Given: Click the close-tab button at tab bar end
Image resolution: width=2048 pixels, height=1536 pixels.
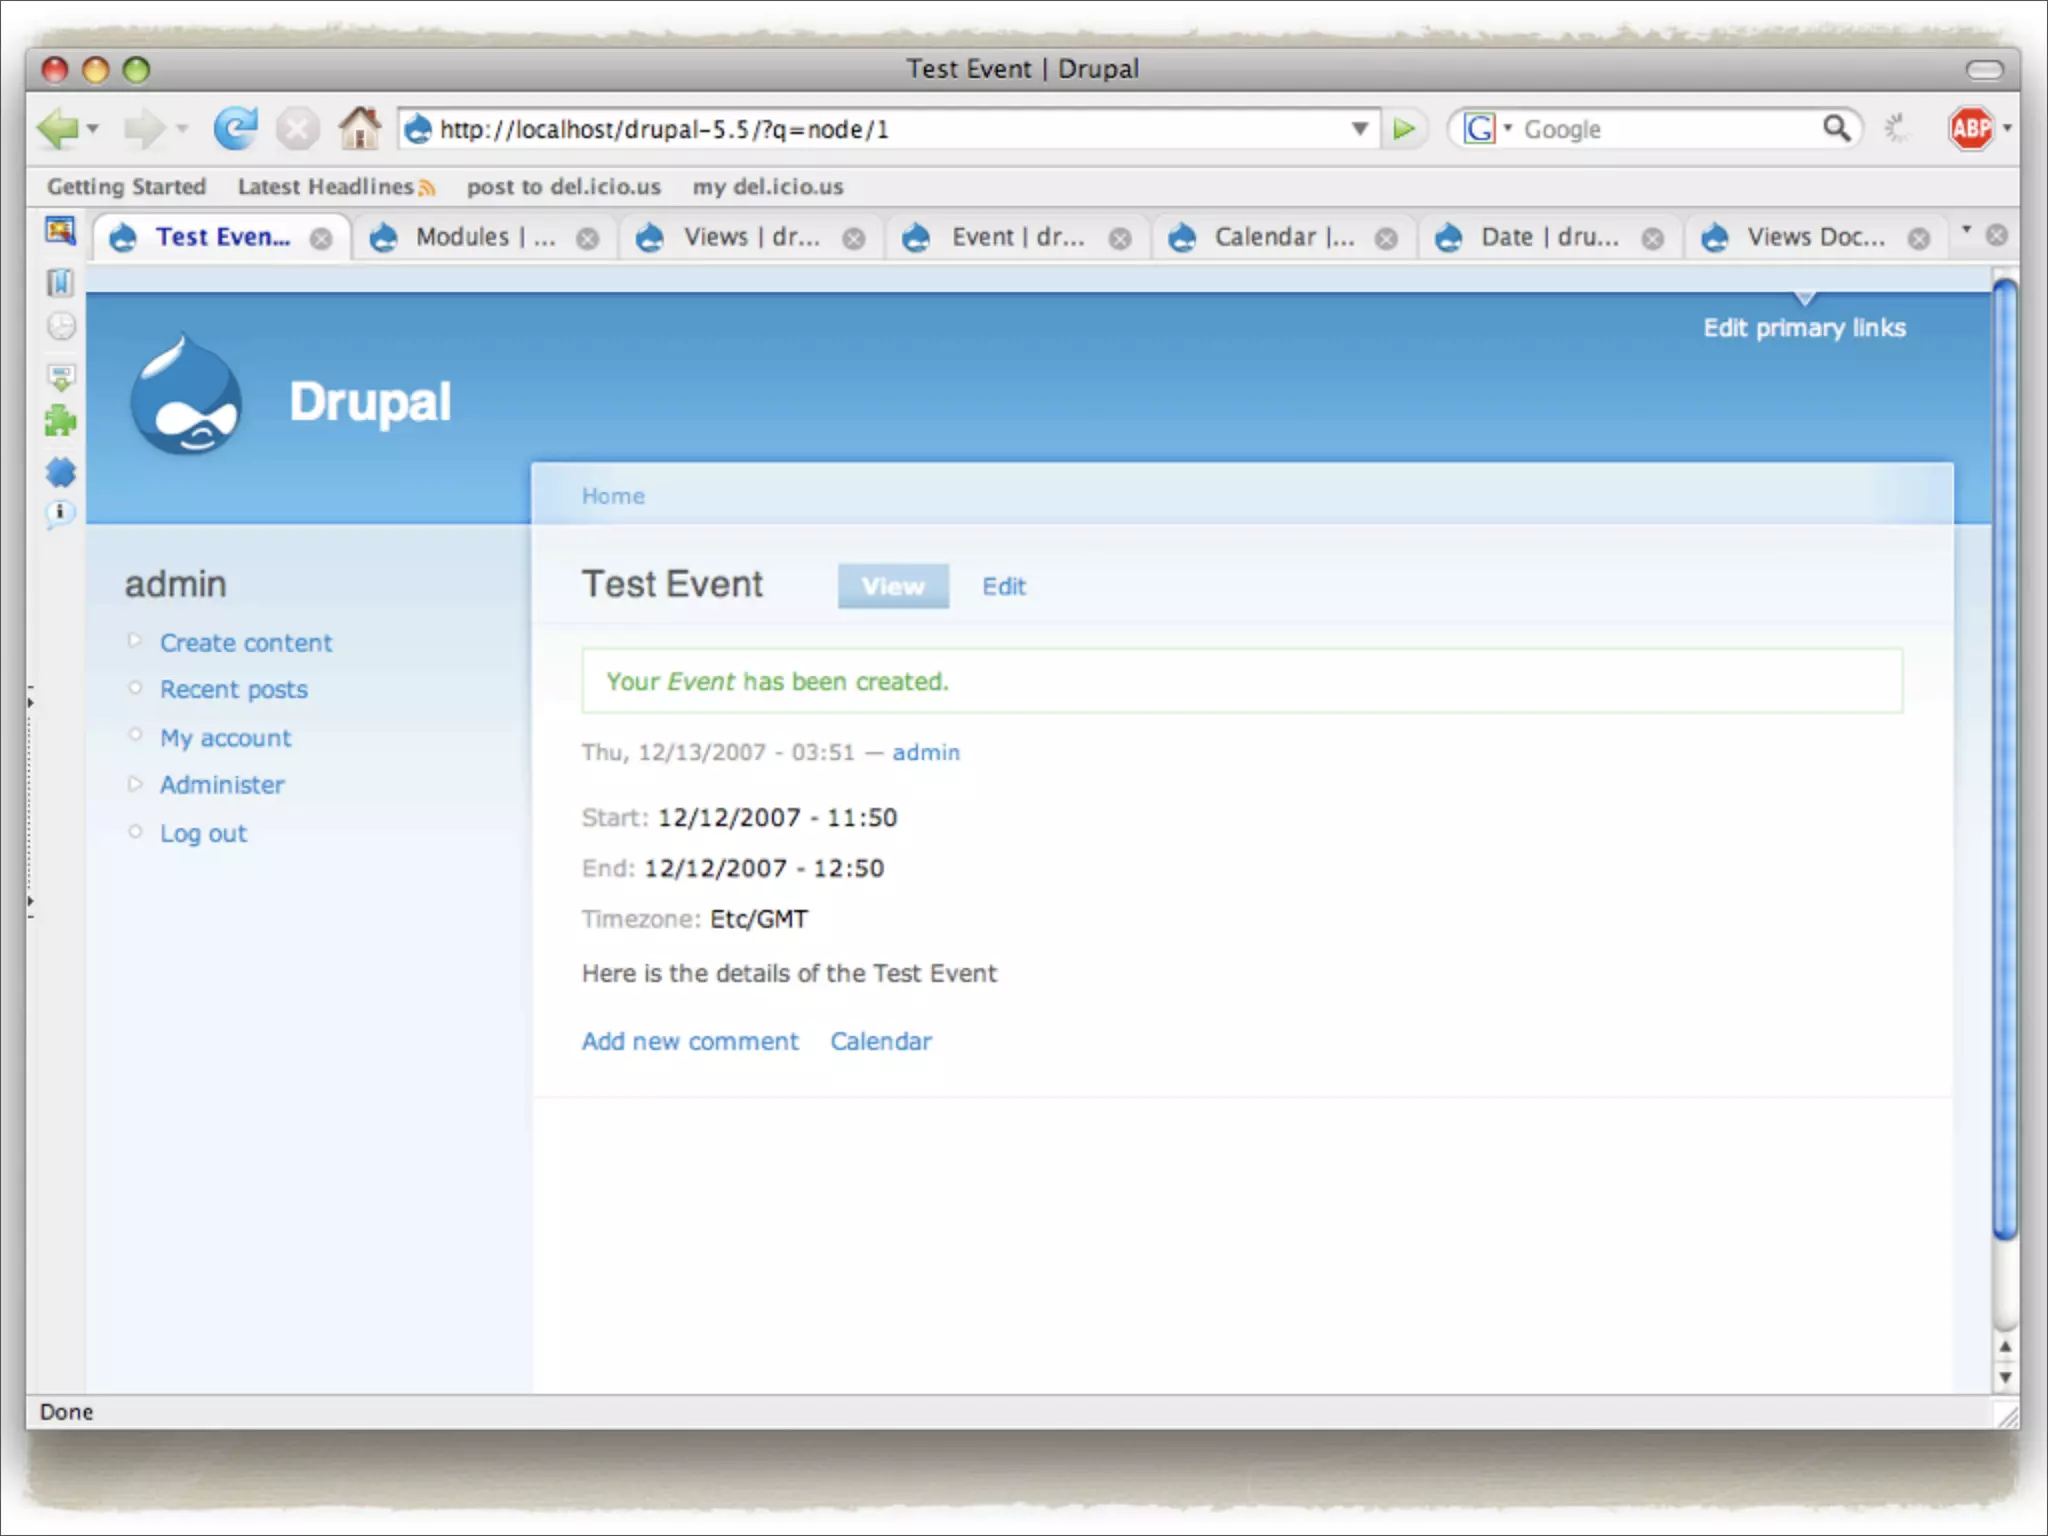Looking at the screenshot, I should 1996,235.
